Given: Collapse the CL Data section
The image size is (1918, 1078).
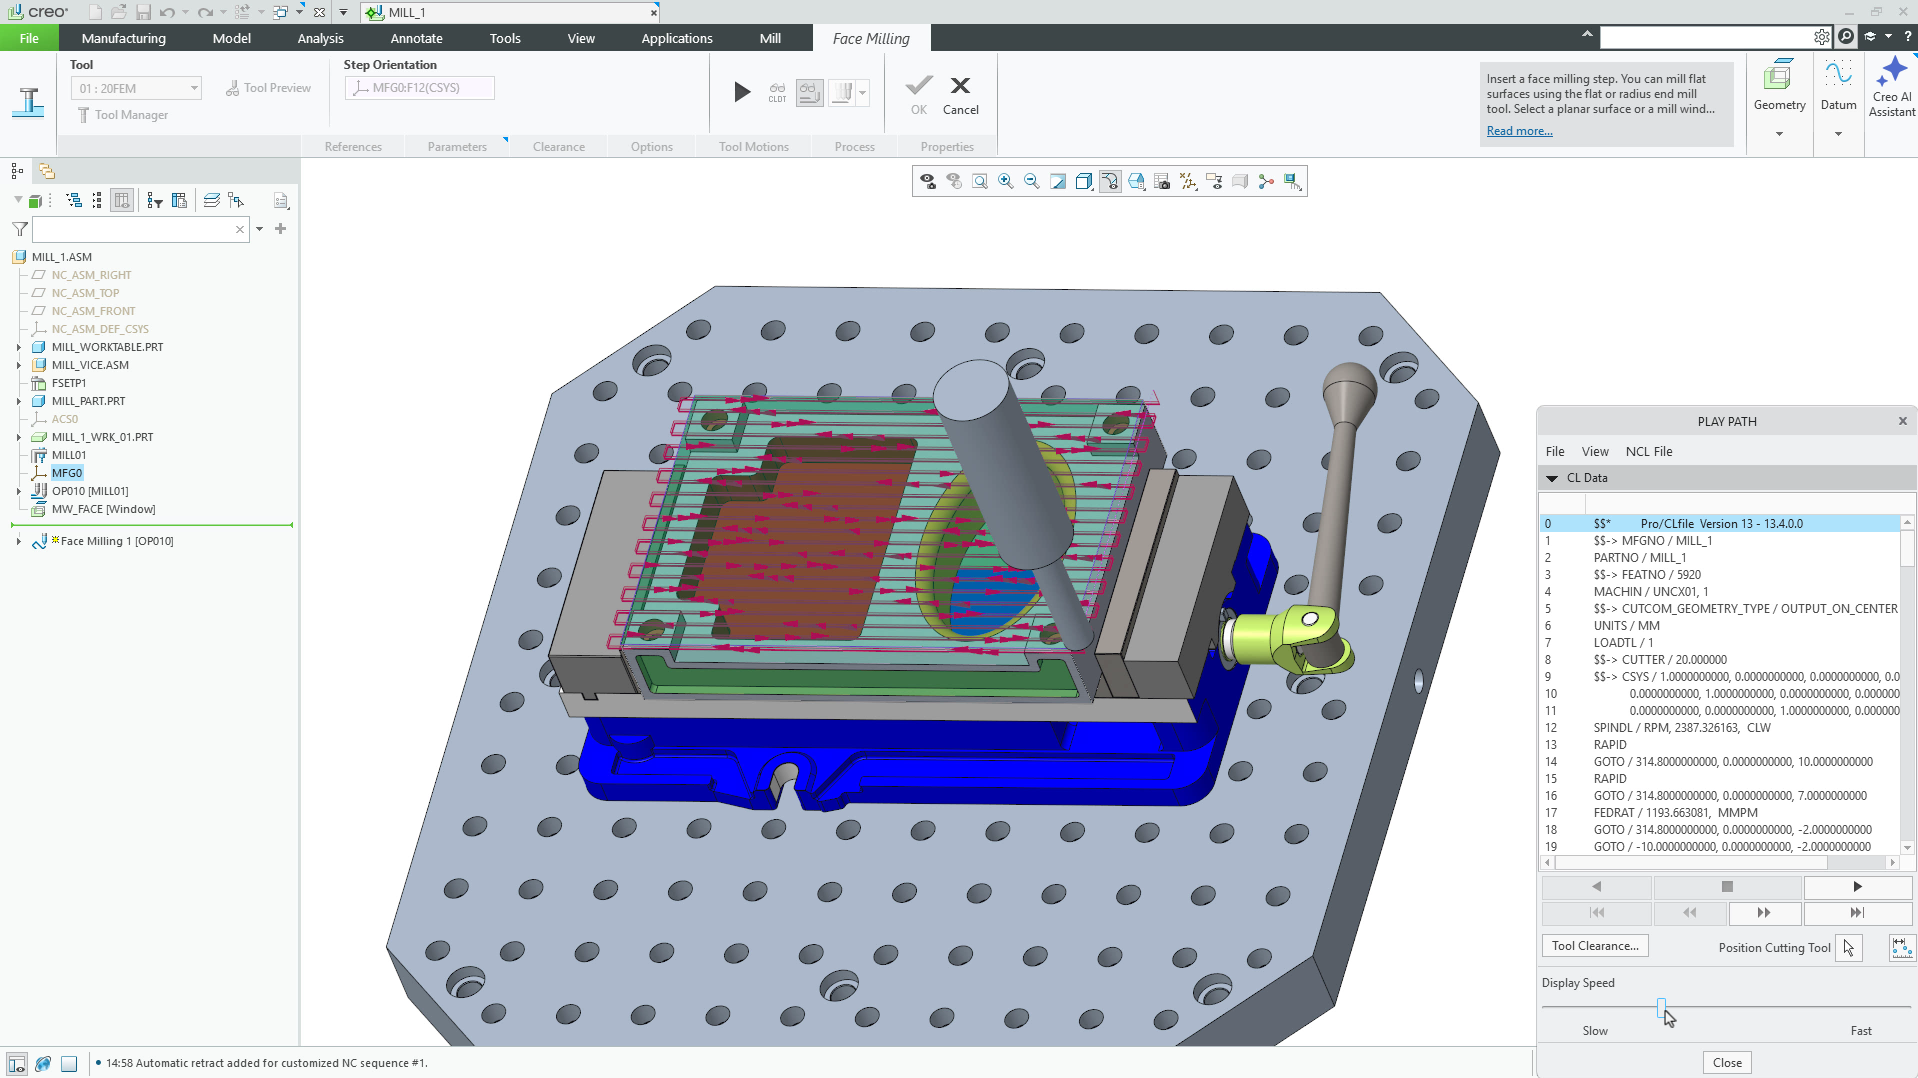Looking at the screenshot, I should (x=1552, y=478).
